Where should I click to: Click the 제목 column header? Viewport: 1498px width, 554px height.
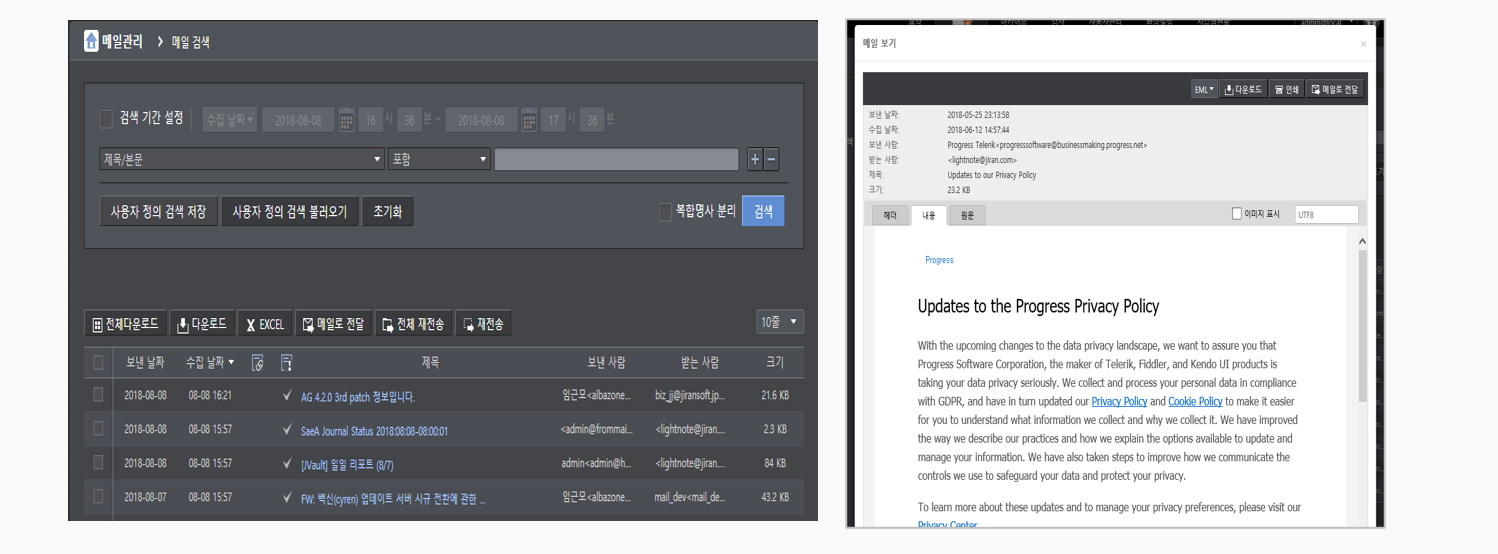click(430, 362)
